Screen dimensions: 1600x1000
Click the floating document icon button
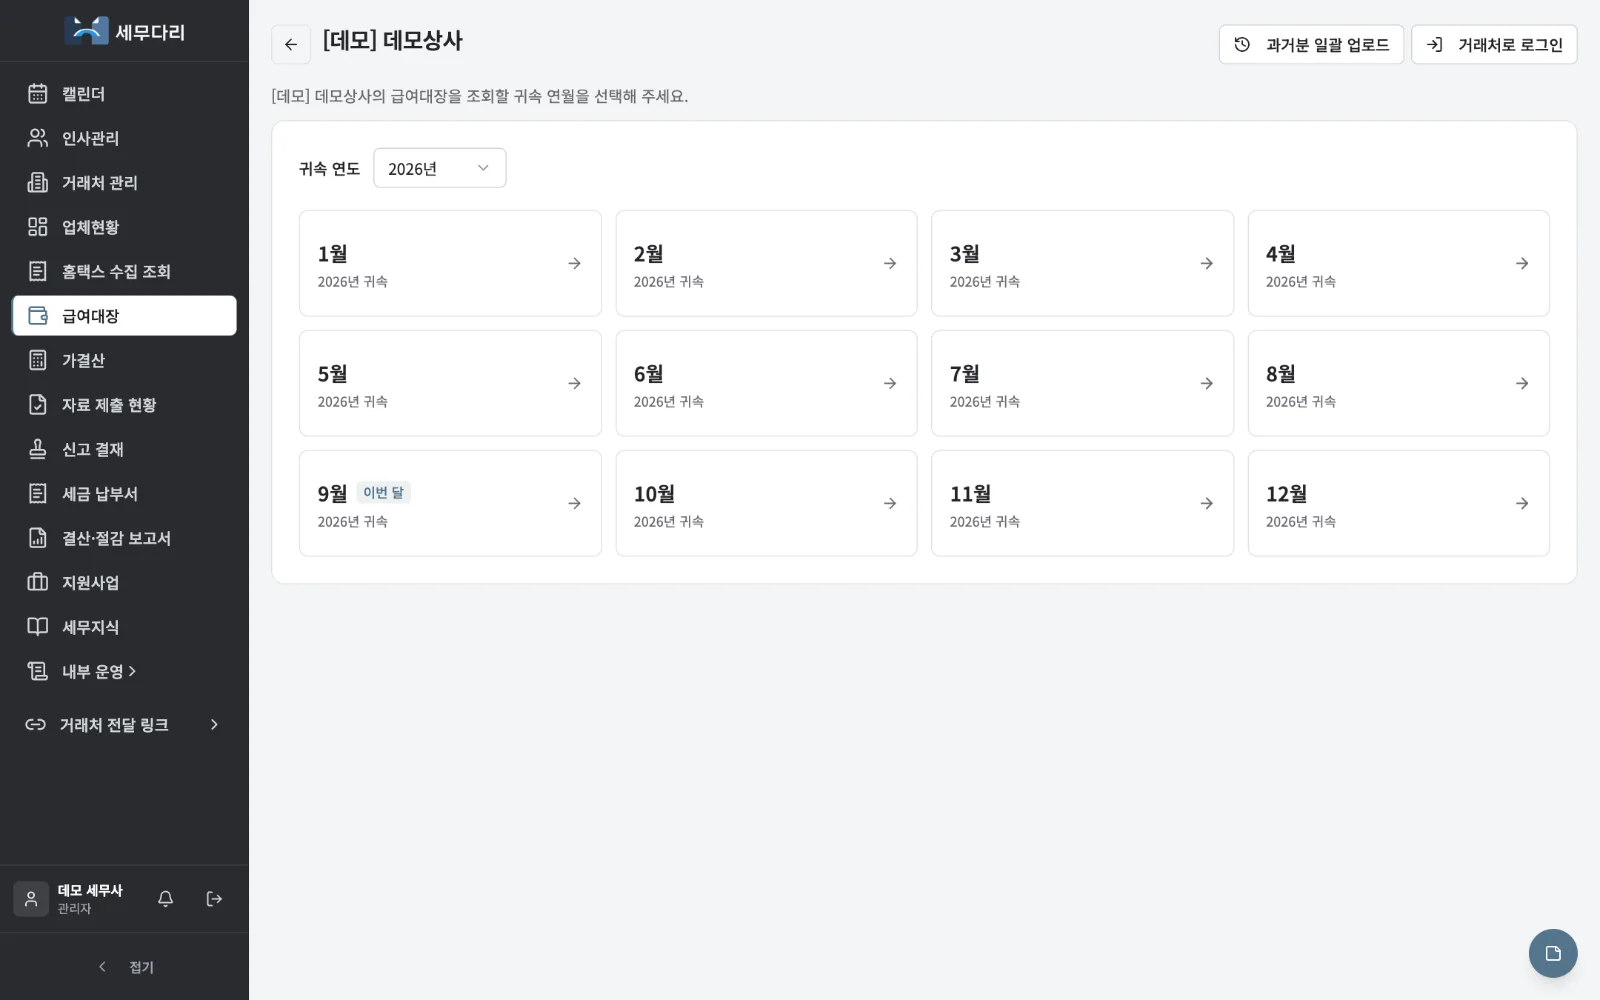(x=1552, y=953)
